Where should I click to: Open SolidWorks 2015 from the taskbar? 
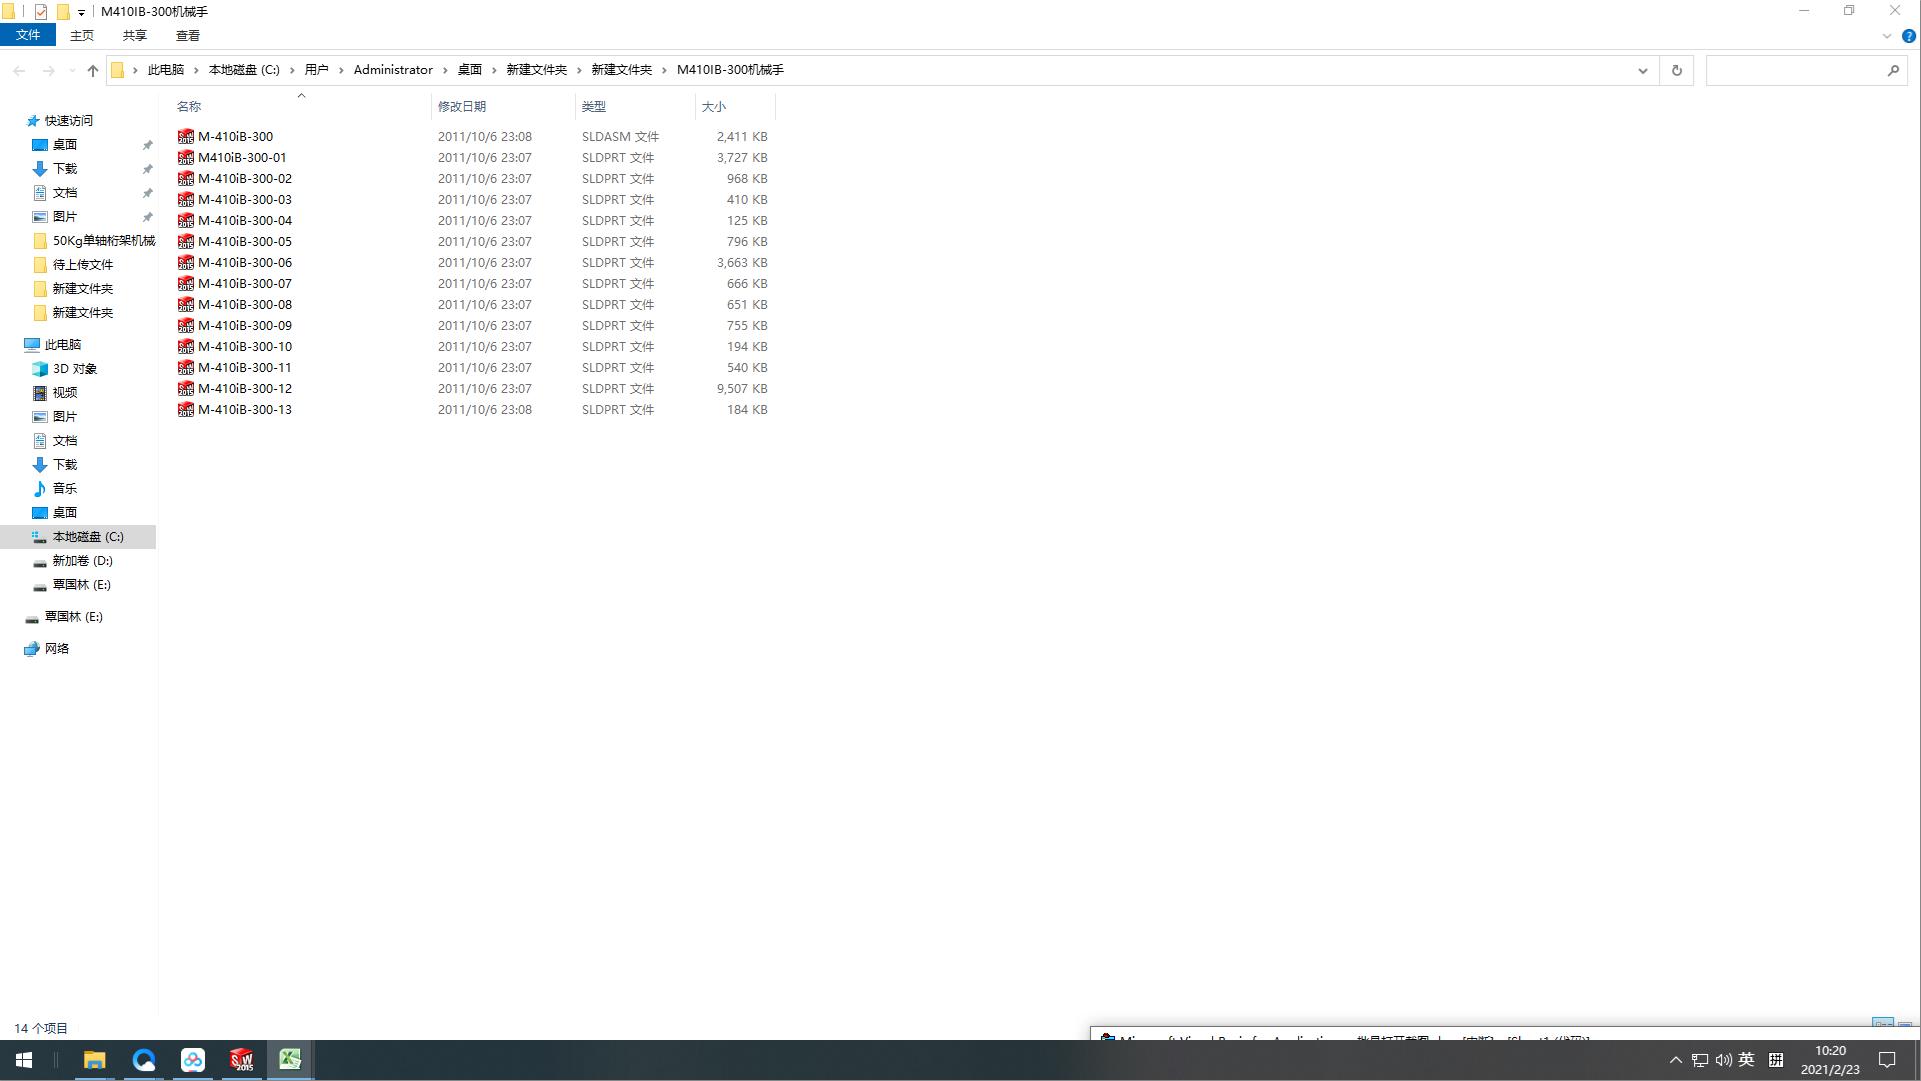[x=241, y=1060]
